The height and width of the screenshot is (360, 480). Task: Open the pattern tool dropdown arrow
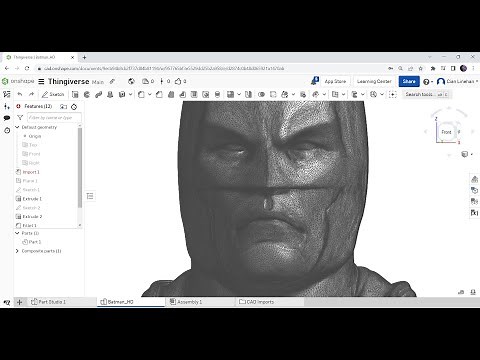(239, 95)
